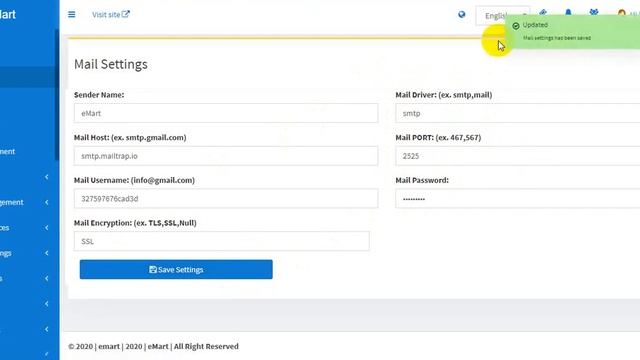
Task: Toggle the sidebar with the hamburger icon
Action: [71, 15]
